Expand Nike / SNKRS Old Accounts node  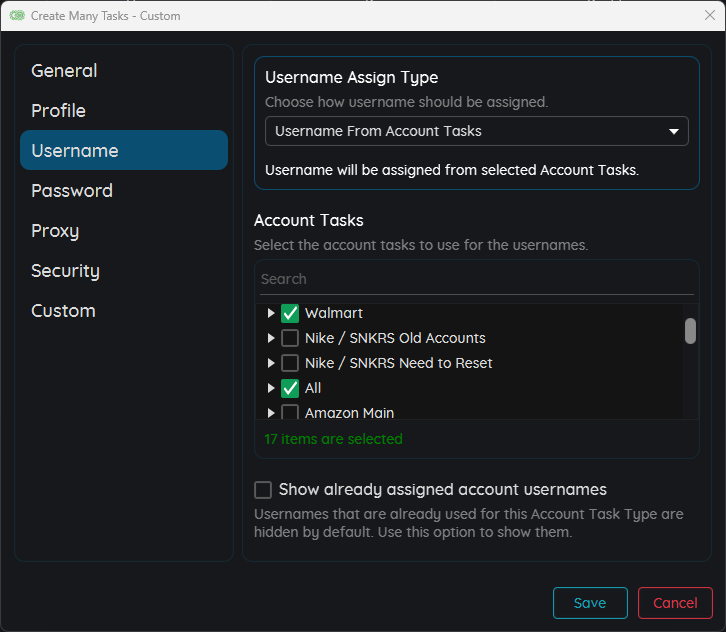tap(271, 338)
